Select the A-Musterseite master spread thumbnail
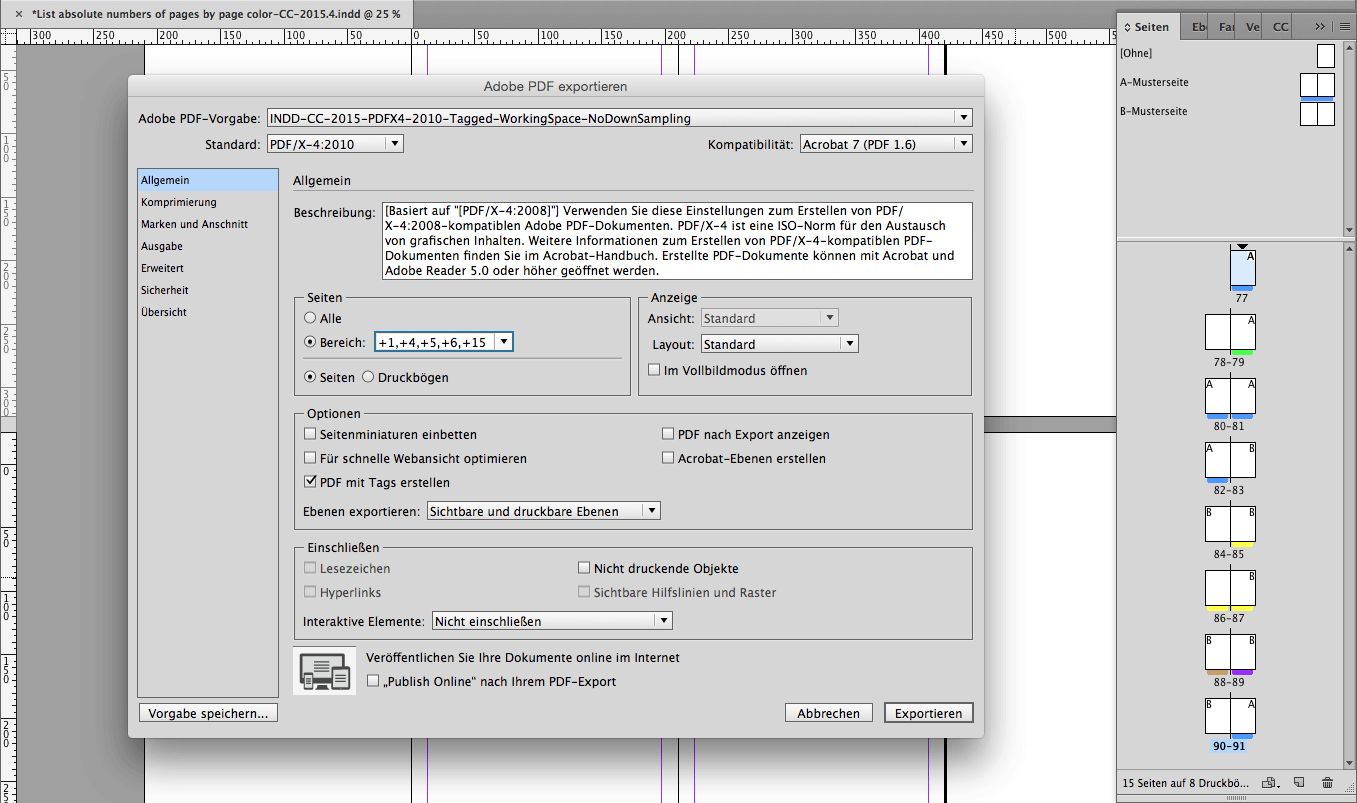 click(1317, 85)
